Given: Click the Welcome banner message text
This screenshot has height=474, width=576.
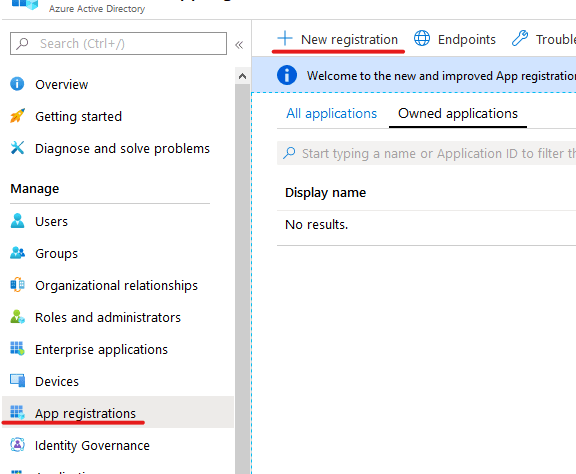Looking at the screenshot, I should click(441, 76).
